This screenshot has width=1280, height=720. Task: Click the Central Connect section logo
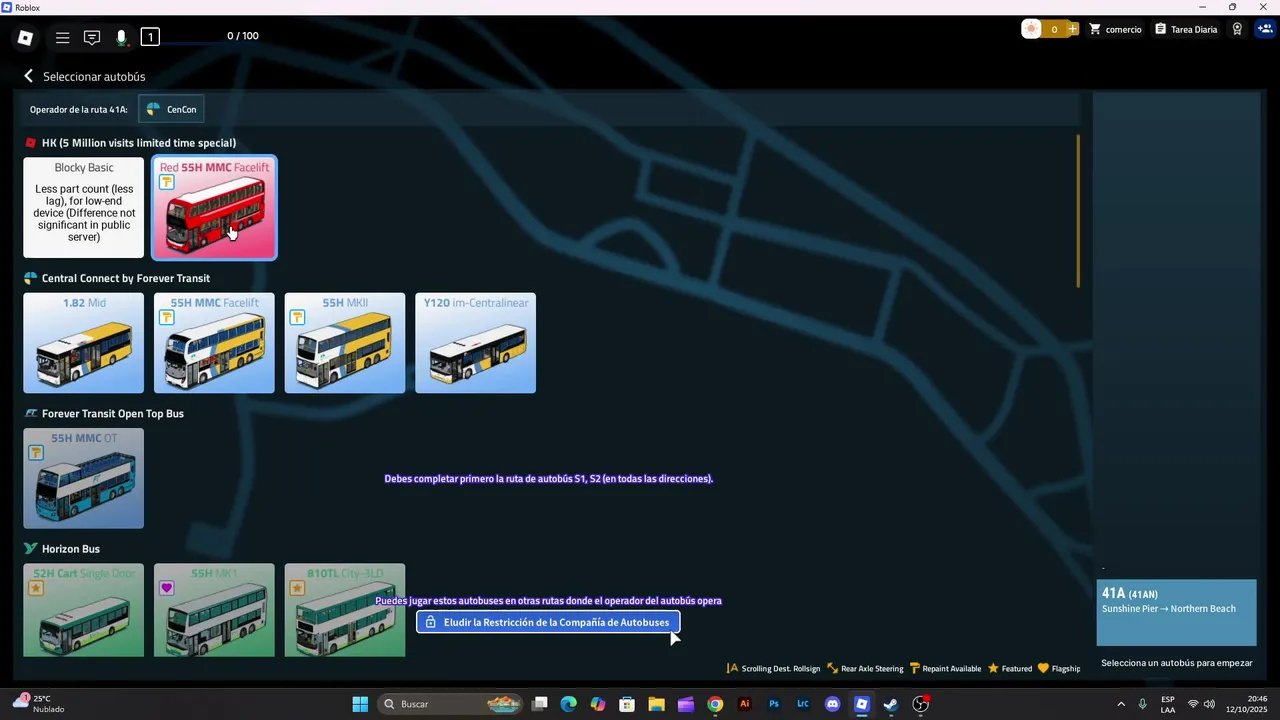click(x=31, y=278)
